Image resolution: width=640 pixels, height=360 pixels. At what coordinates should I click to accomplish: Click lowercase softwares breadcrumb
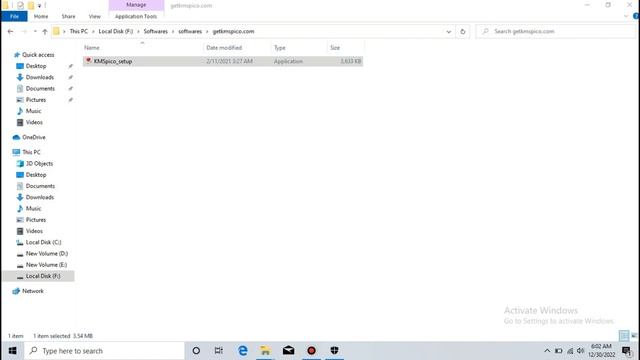[190, 31]
